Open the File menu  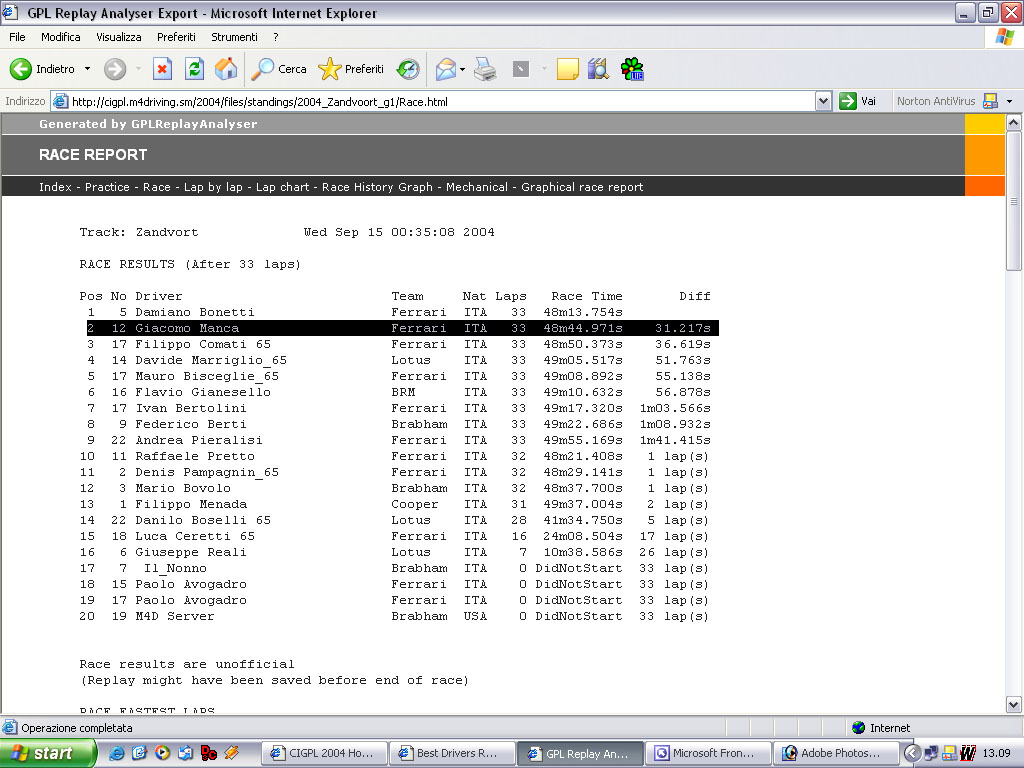pyautogui.click(x=17, y=37)
